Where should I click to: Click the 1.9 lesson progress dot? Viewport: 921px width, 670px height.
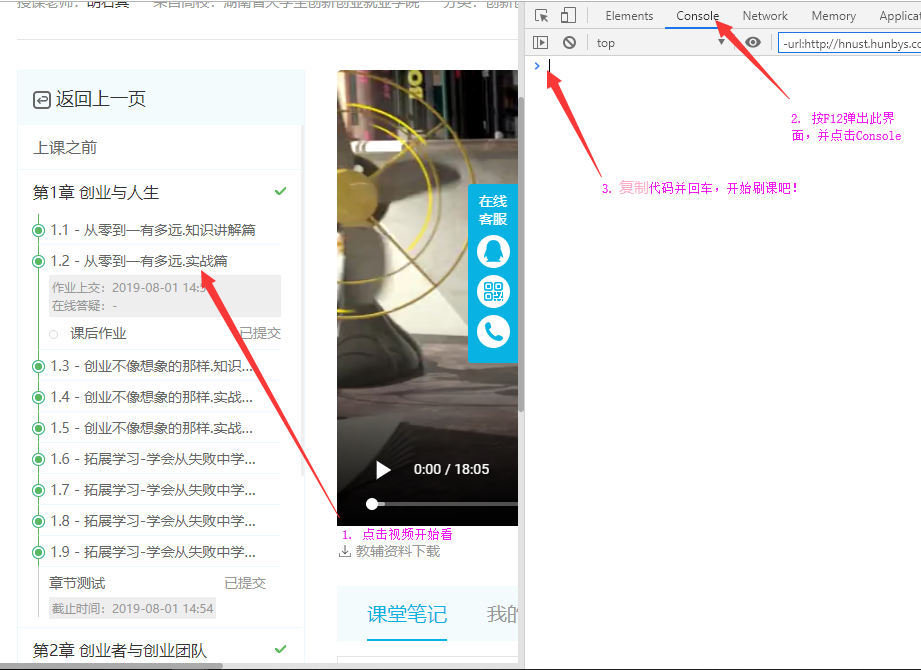click(x=38, y=553)
